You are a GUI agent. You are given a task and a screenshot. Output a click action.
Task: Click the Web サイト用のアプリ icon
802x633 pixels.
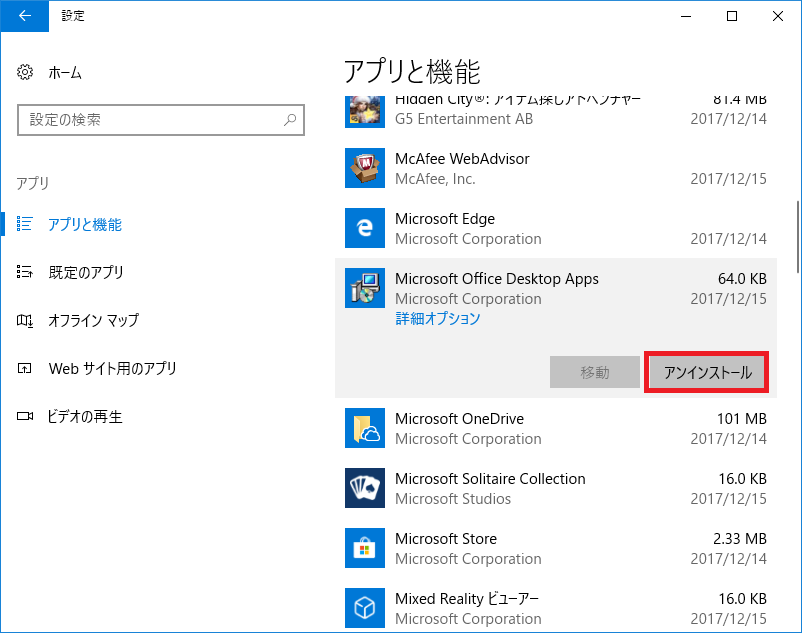(x=25, y=368)
